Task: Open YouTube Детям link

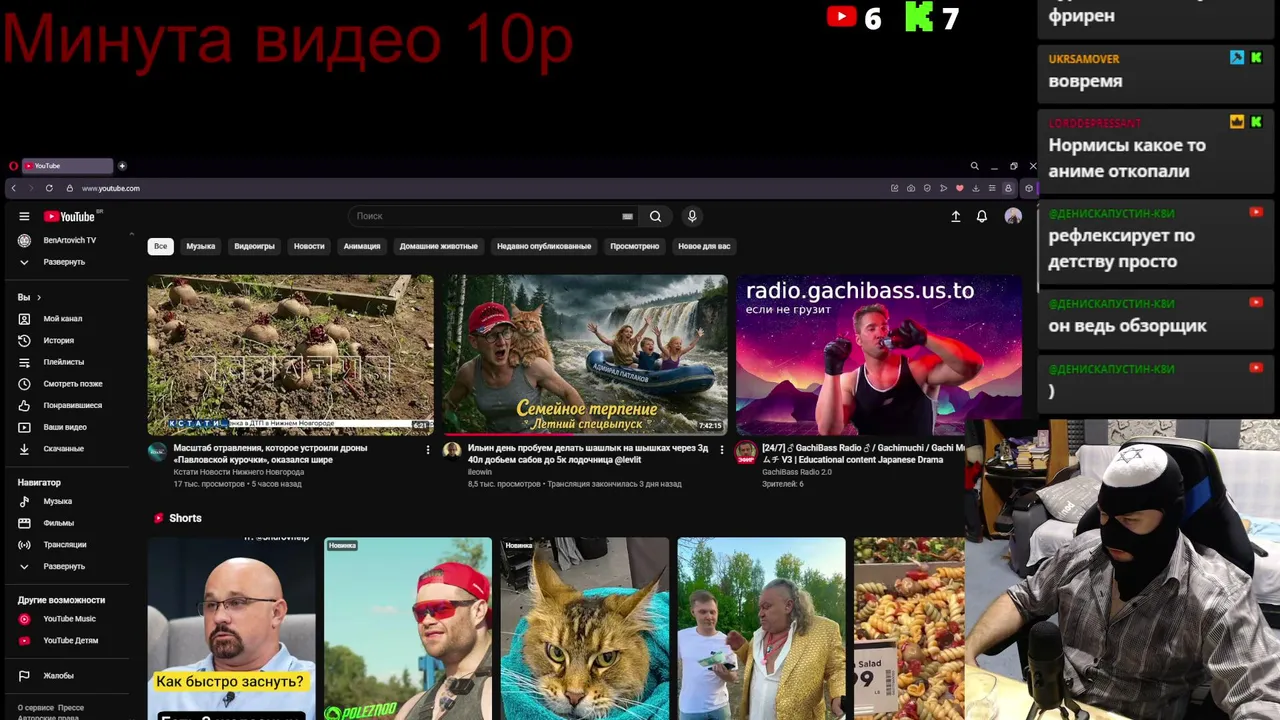Action: tap(73, 641)
